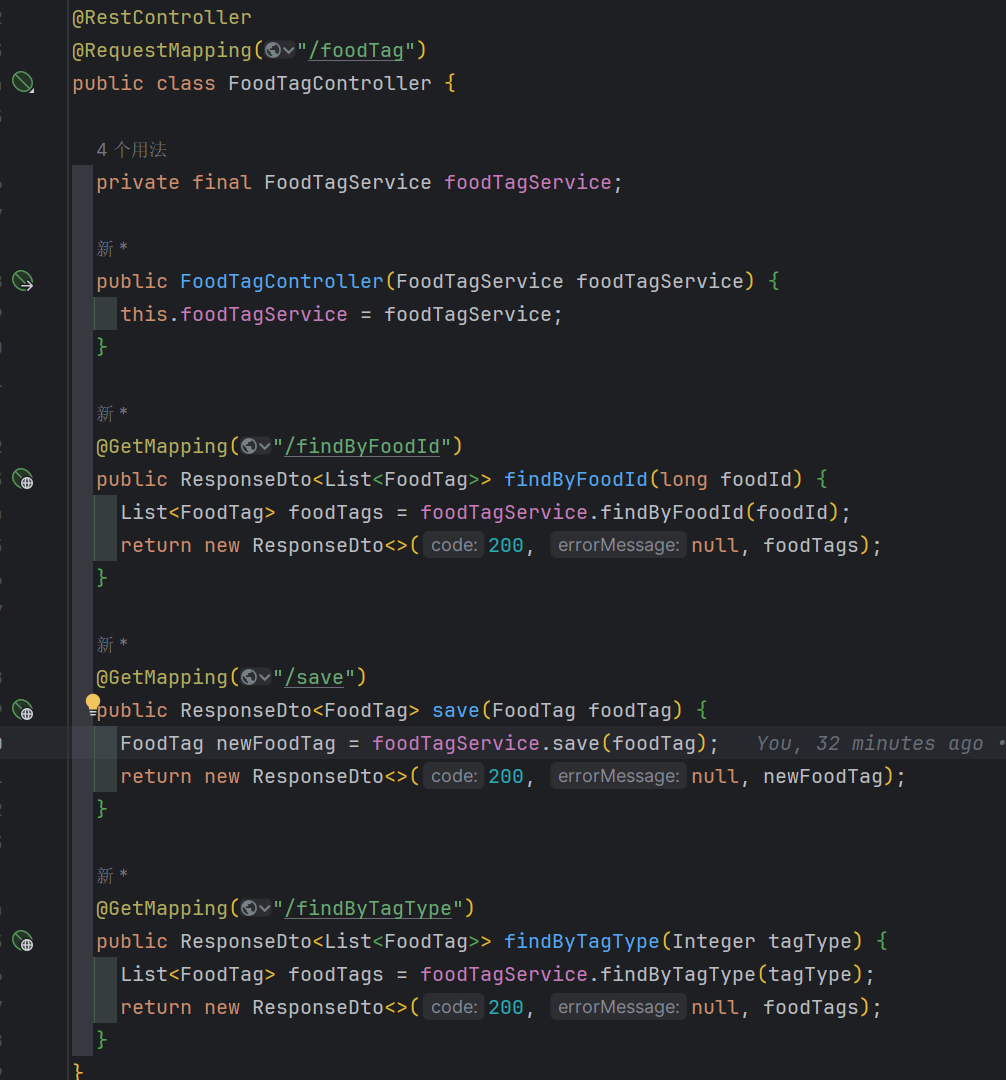Click the "新 *" hint above the findByTagType mapping
The width and height of the screenshot is (1006, 1080).
pyautogui.click(x=112, y=875)
